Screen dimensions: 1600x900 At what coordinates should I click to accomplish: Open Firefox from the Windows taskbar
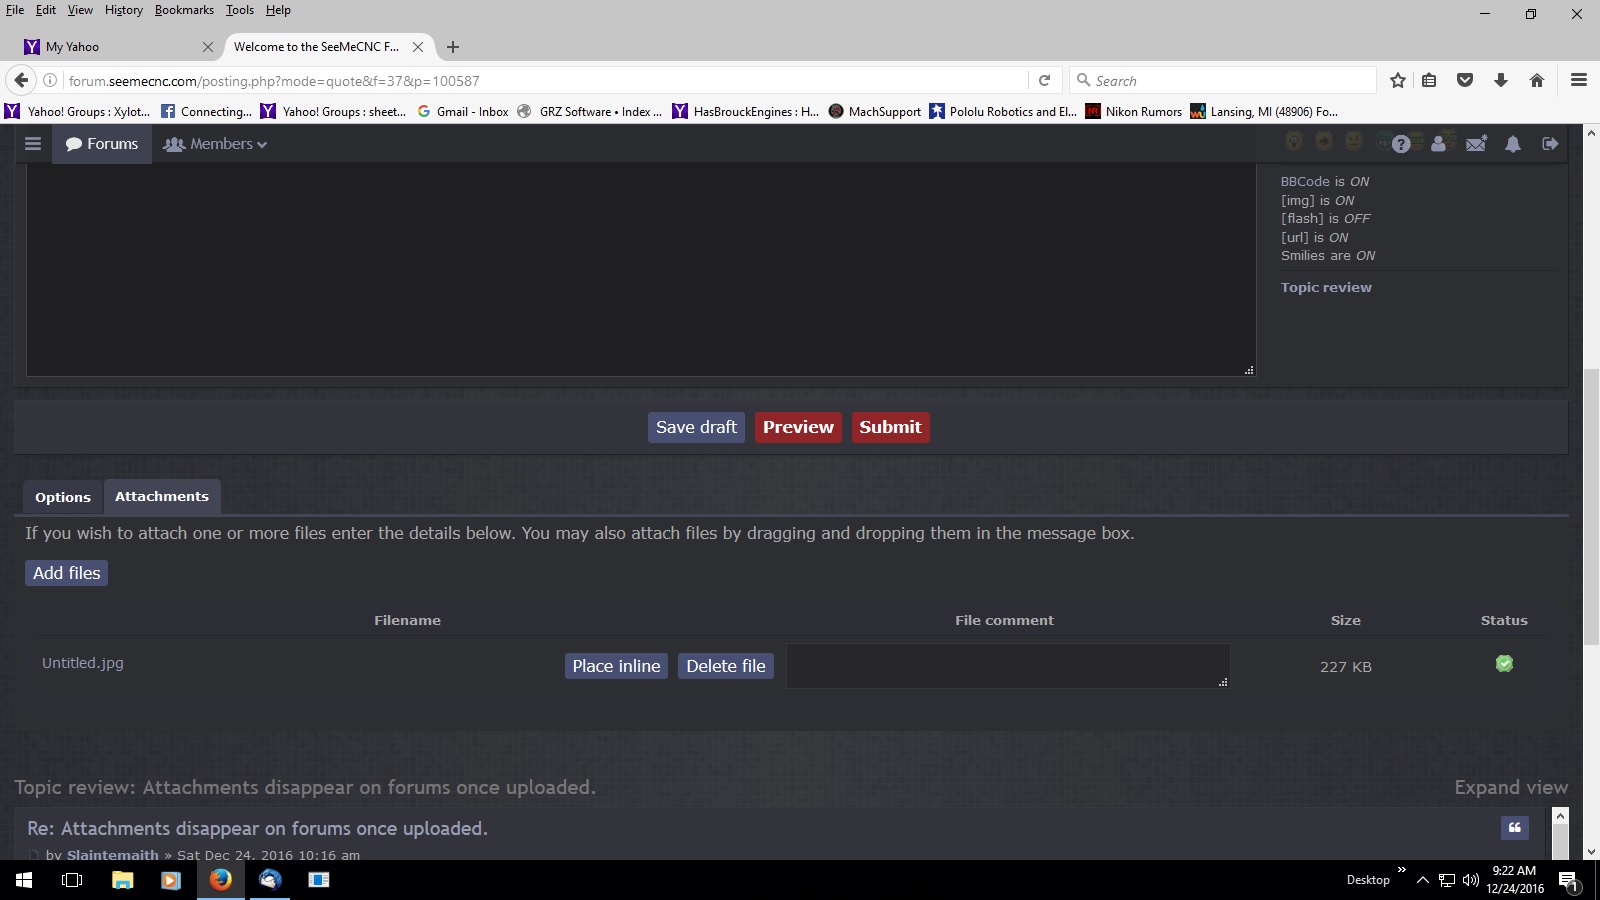221,880
